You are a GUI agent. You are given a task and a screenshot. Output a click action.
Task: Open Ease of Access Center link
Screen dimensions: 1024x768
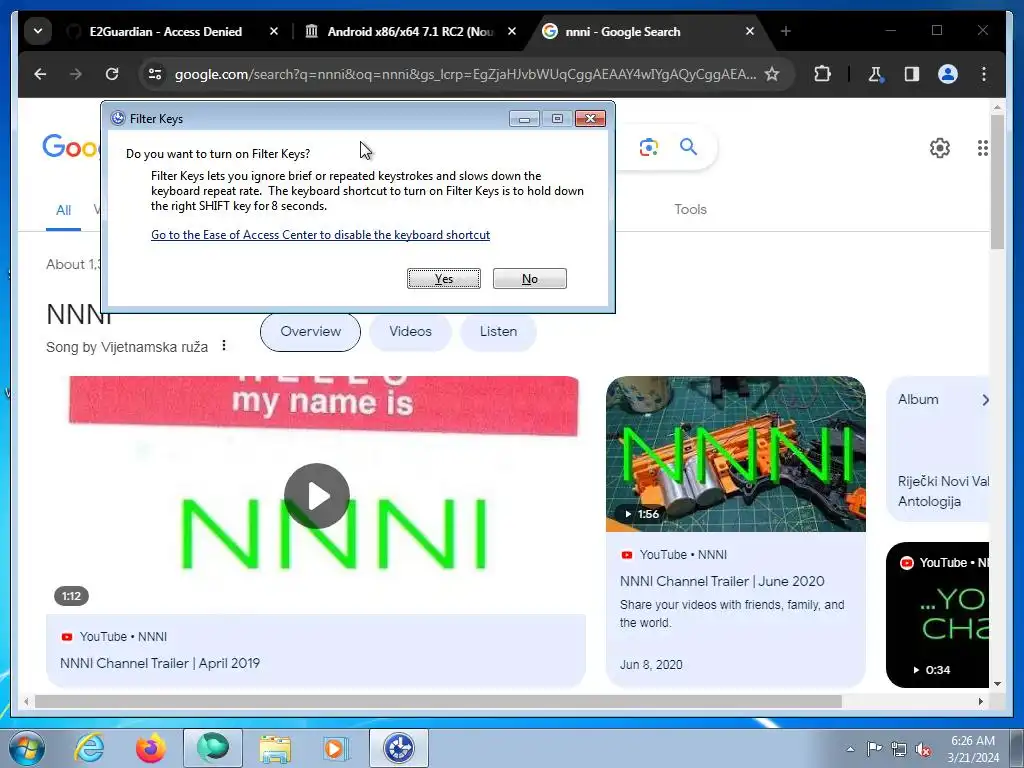click(320, 234)
